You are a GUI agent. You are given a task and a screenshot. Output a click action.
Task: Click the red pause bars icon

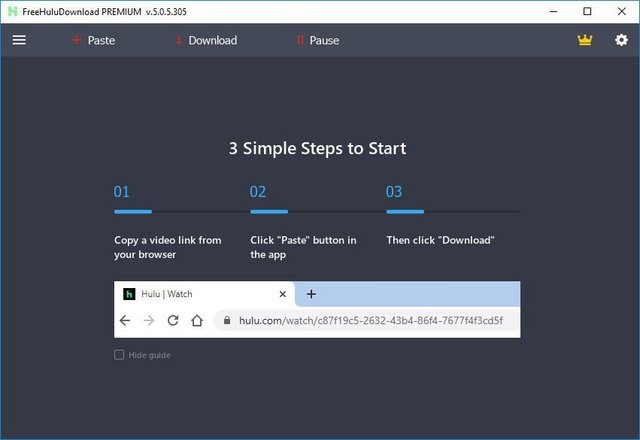[x=300, y=40]
